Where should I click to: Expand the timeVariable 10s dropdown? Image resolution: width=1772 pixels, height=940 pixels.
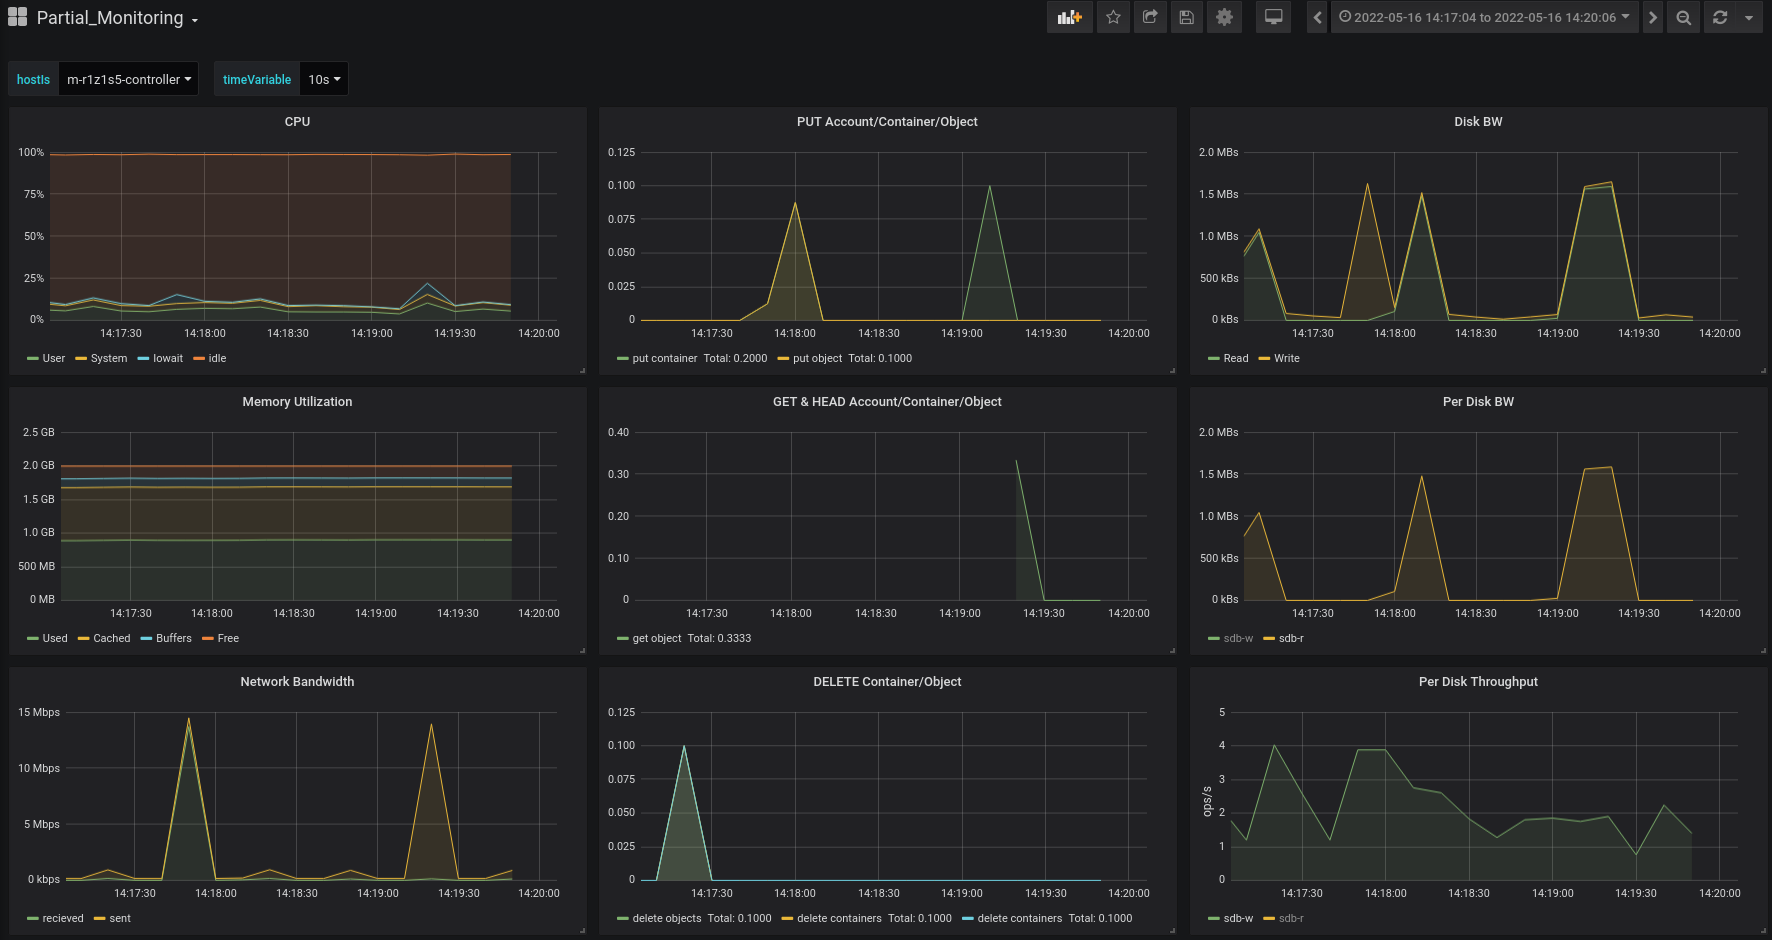click(x=324, y=79)
